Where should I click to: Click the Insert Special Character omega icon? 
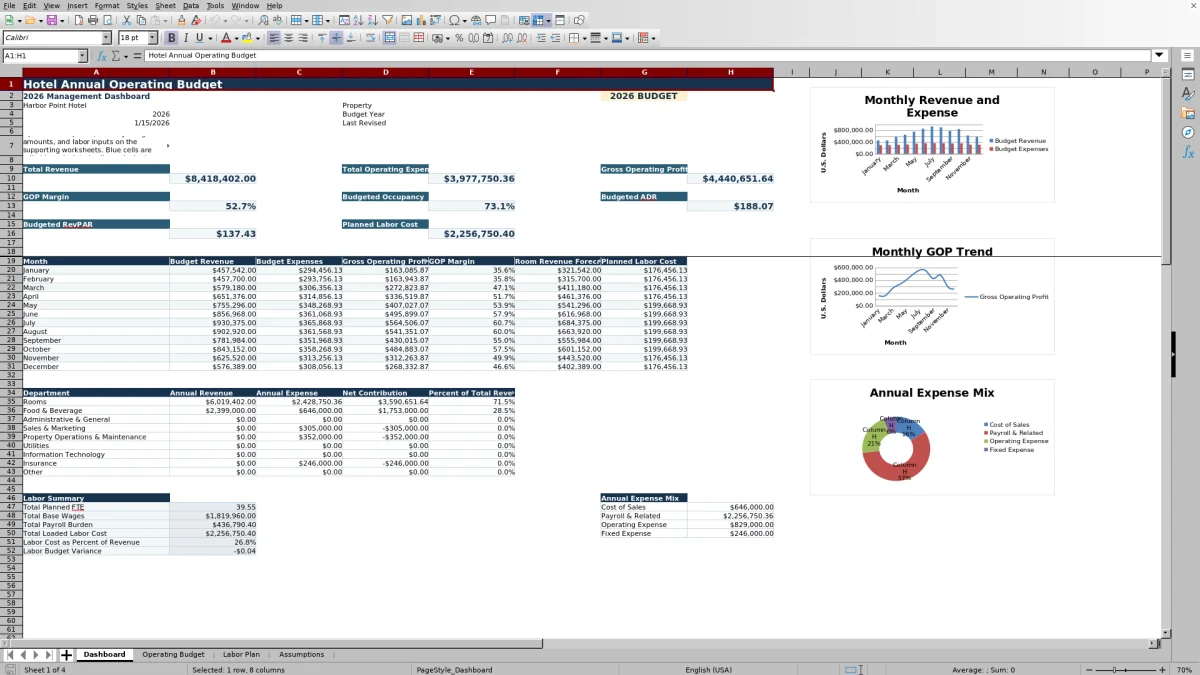455,20
